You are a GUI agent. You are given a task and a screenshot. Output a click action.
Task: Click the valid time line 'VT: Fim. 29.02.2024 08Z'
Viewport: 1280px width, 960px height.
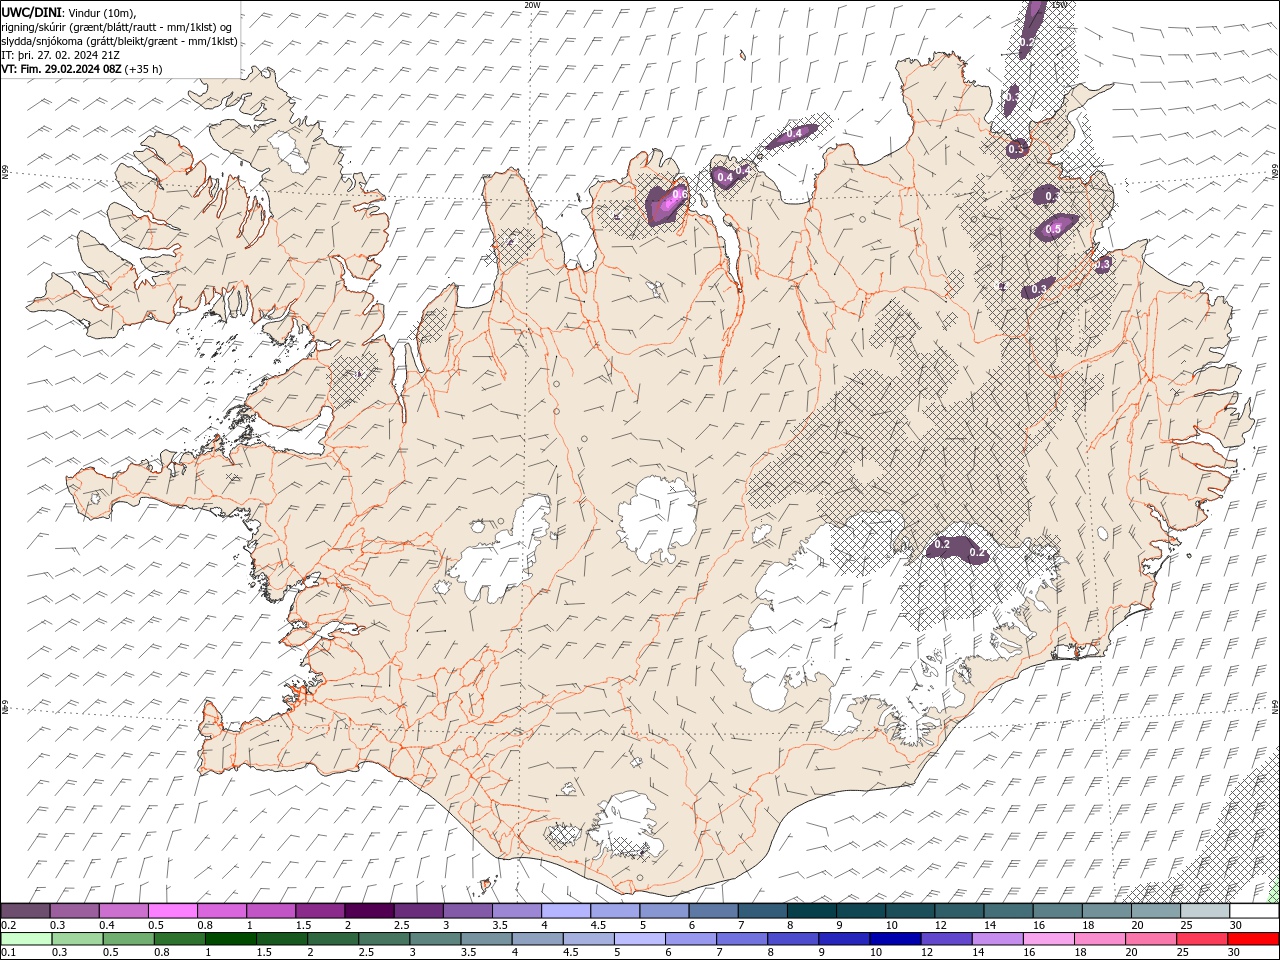click(x=62, y=69)
